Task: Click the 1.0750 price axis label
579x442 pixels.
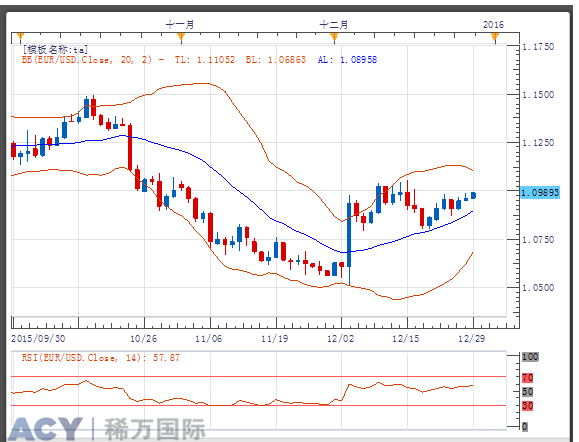Action: 538,240
